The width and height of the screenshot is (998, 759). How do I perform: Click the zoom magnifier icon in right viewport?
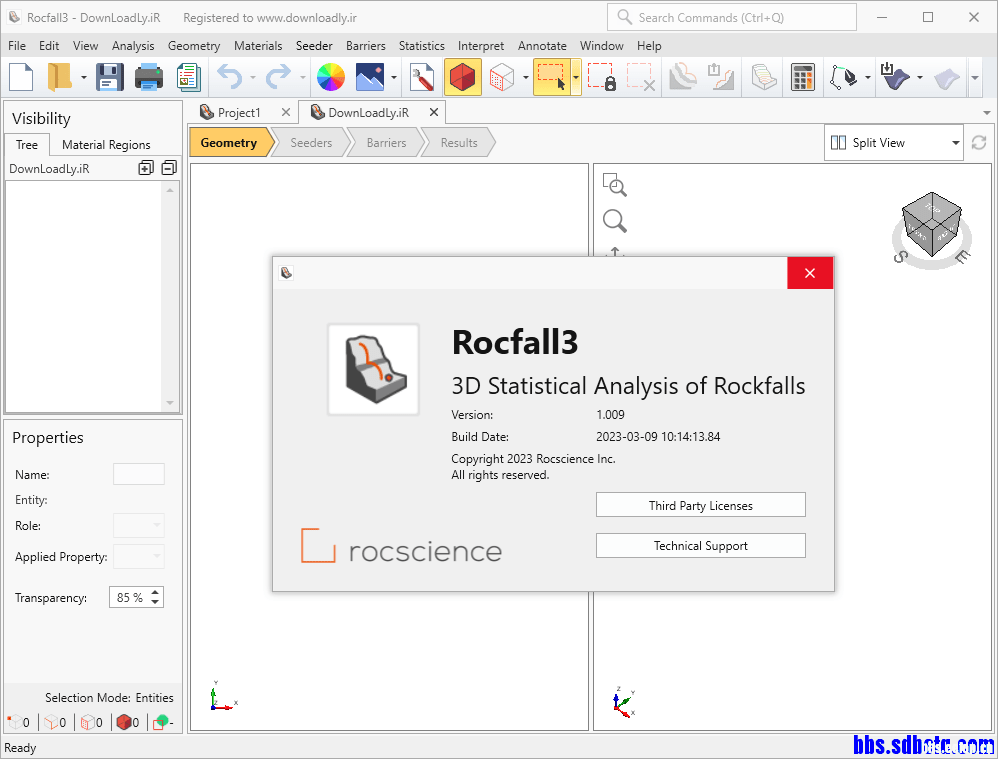point(615,221)
